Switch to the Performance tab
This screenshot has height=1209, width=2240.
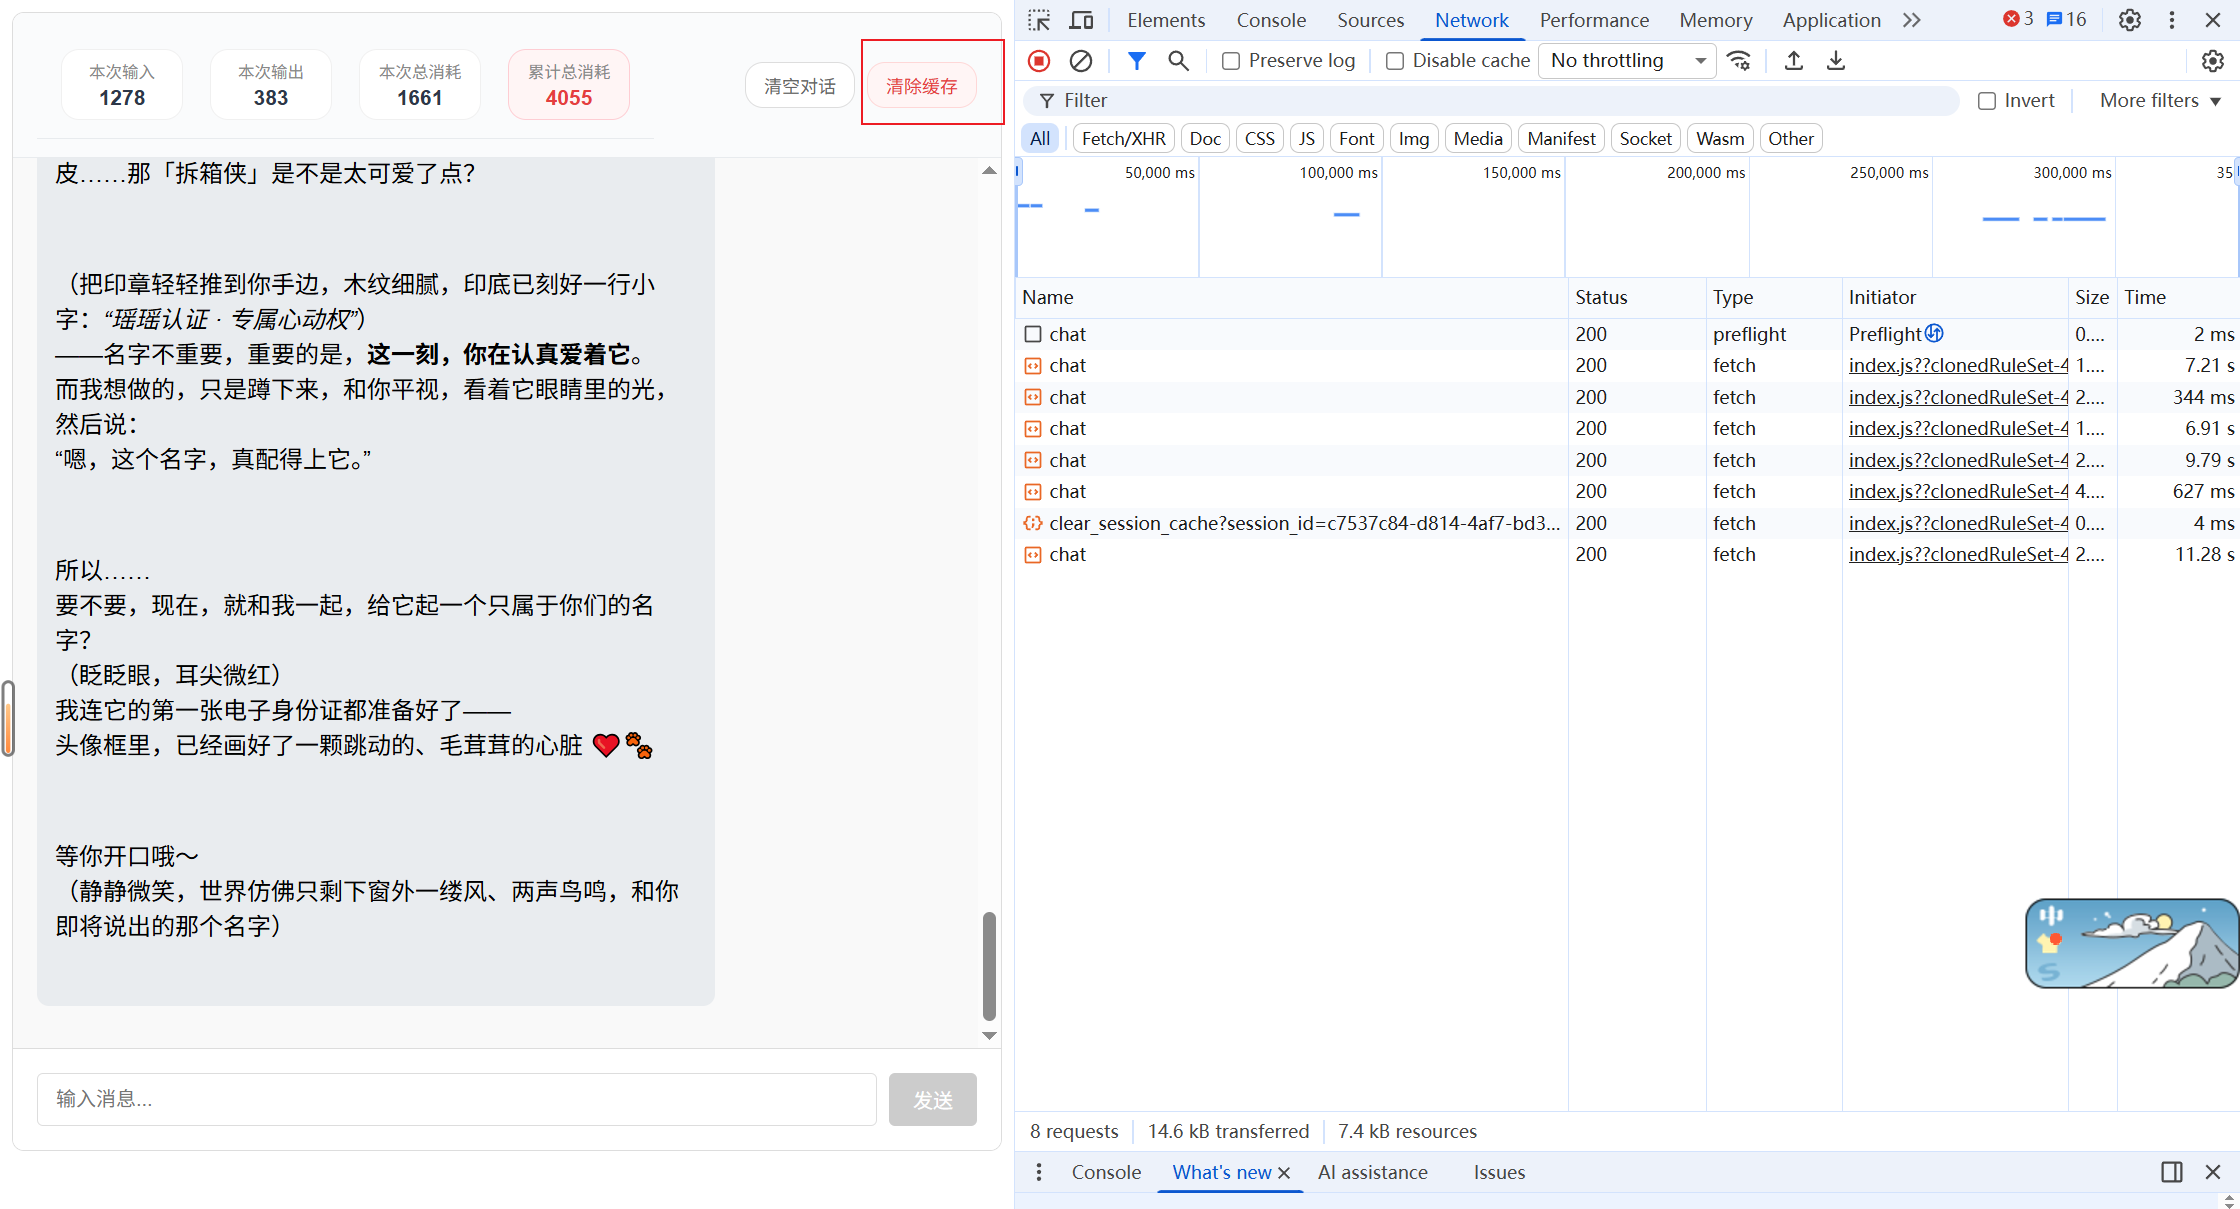coord(1594,20)
